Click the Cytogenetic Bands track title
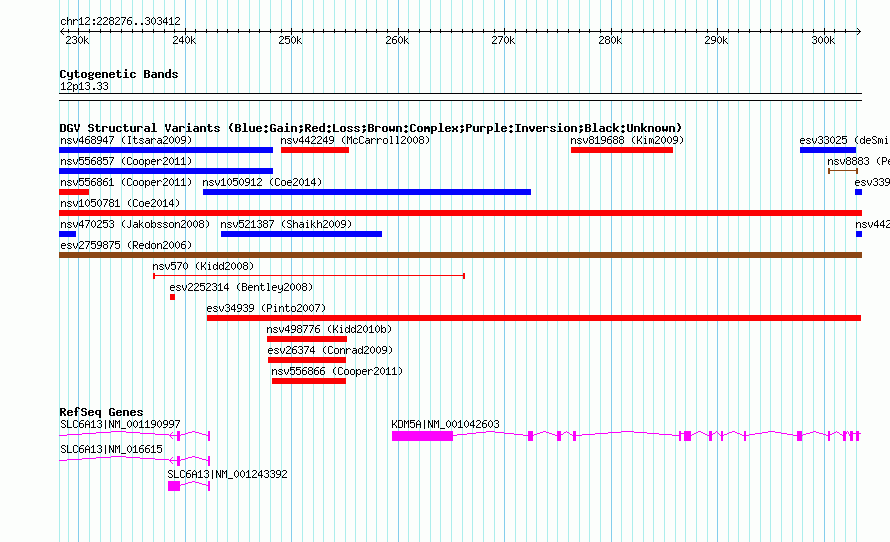This screenshot has width=890, height=542. coord(119,74)
